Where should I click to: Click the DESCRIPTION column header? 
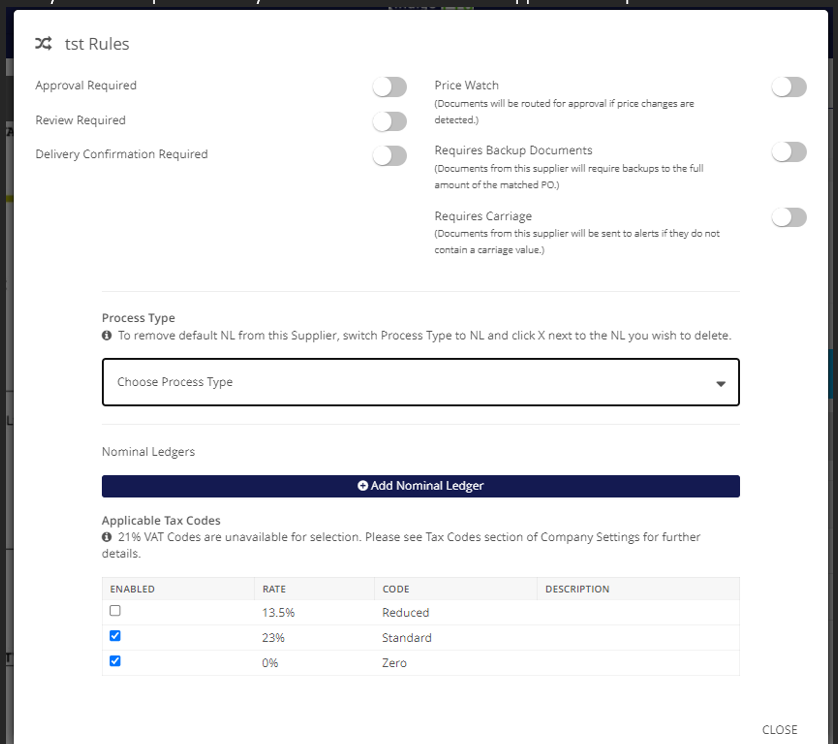(577, 589)
